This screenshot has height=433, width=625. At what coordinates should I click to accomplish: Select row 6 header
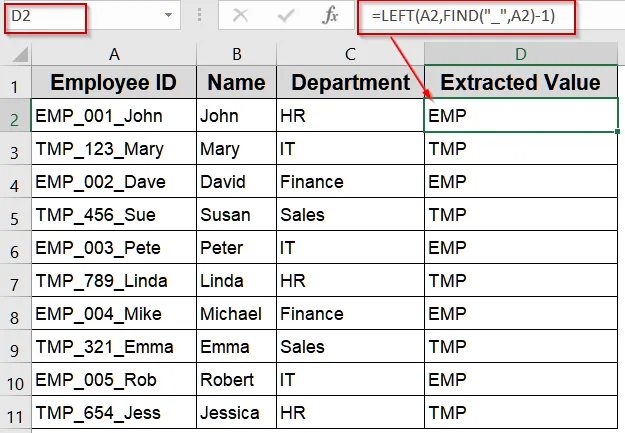coord(15,248)
